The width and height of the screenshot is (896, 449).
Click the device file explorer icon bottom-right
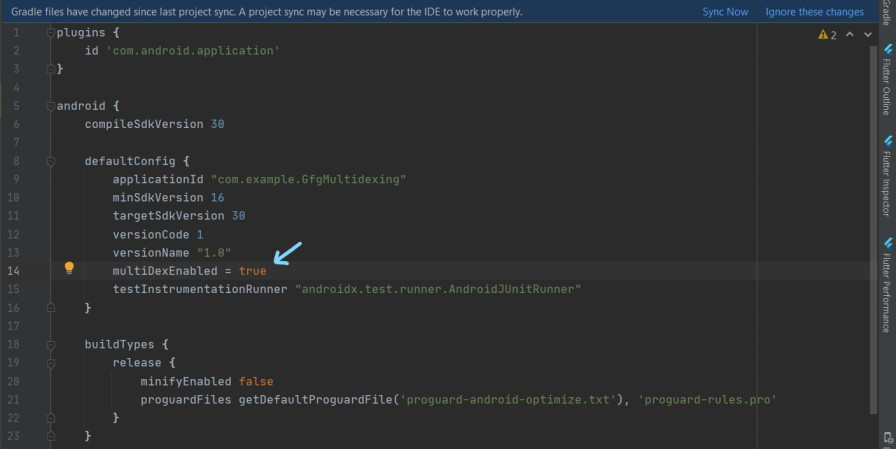pos(888,437)
